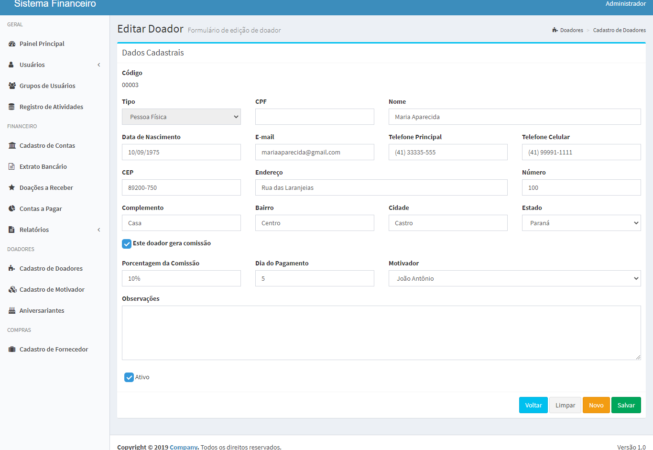Open Cadastro de Motivador menu item
The image size is (653, 450).
click(52, 289)
